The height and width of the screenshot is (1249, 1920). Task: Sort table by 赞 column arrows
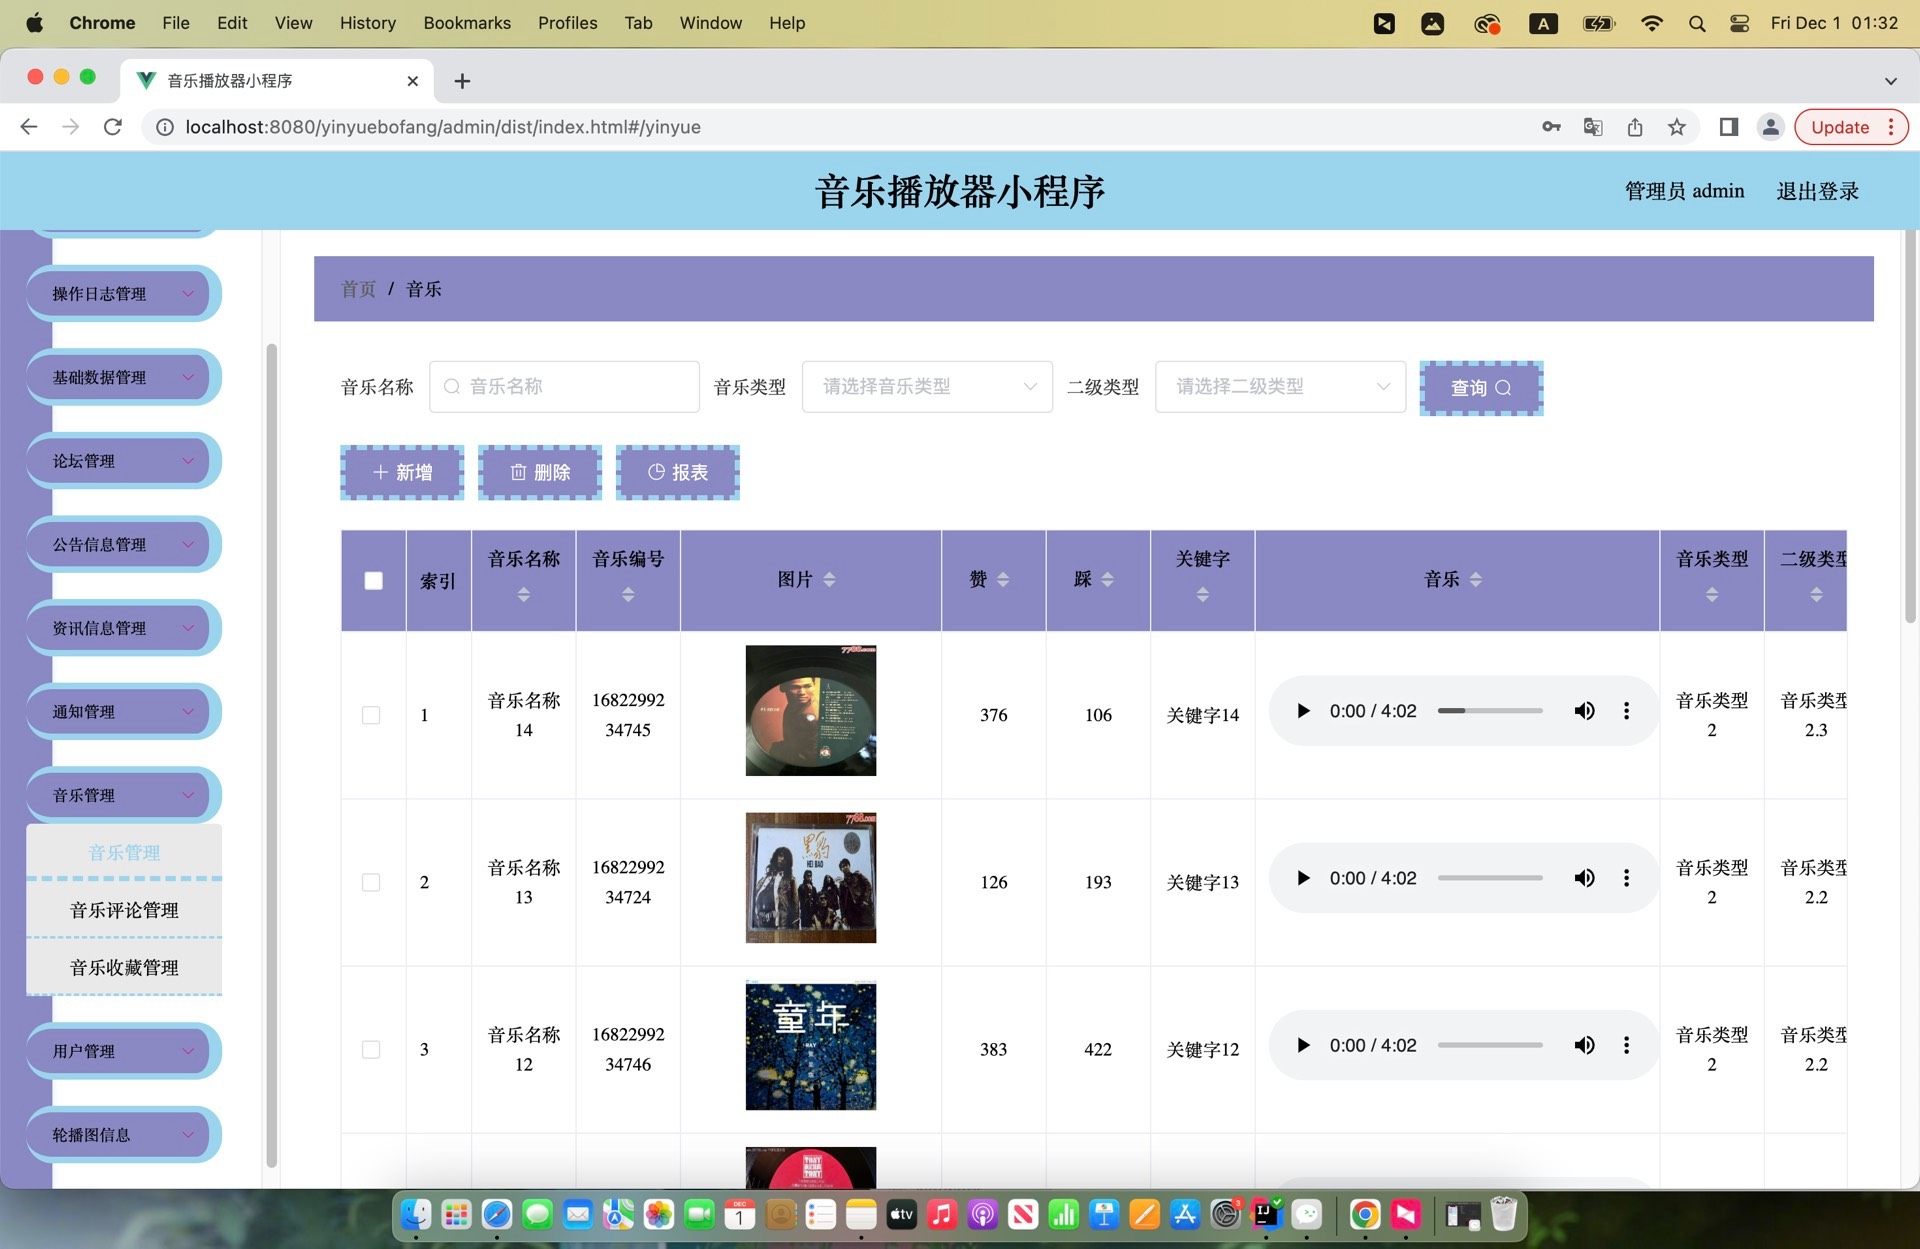1003,580
